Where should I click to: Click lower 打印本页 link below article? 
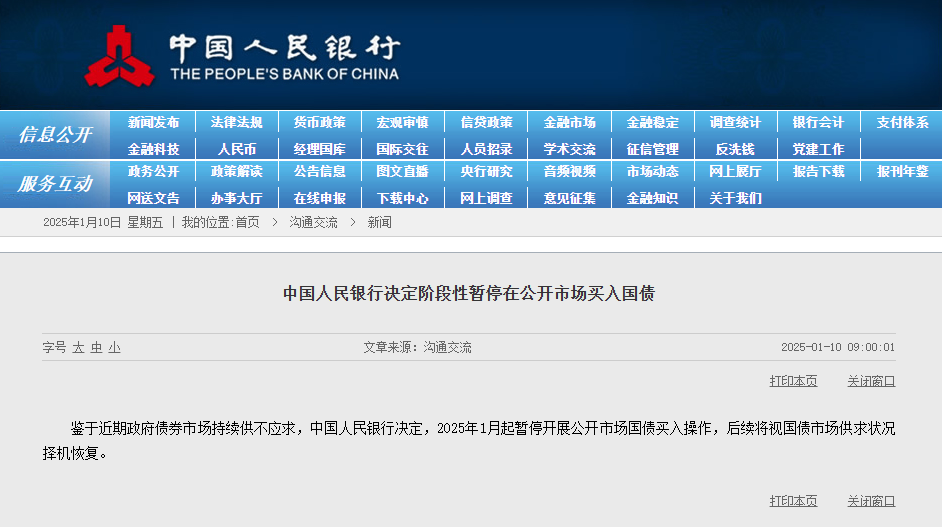coord(793,501)
